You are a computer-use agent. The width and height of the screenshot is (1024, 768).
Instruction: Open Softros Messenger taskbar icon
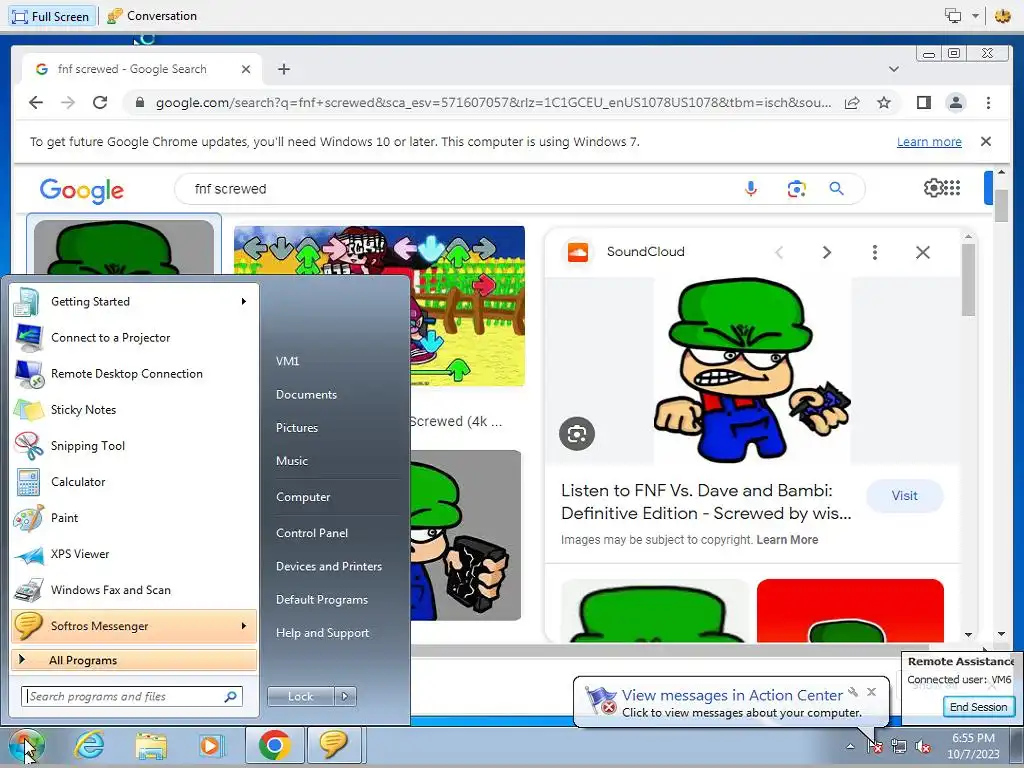click(x=333, y=745)
